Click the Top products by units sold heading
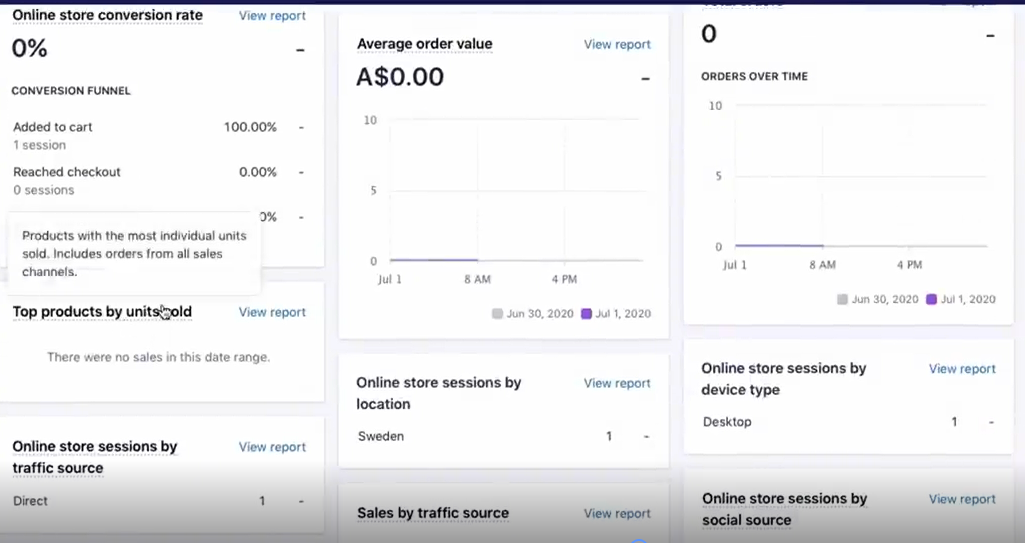Viewport: 1025px width, 543px height. [102, 312]
